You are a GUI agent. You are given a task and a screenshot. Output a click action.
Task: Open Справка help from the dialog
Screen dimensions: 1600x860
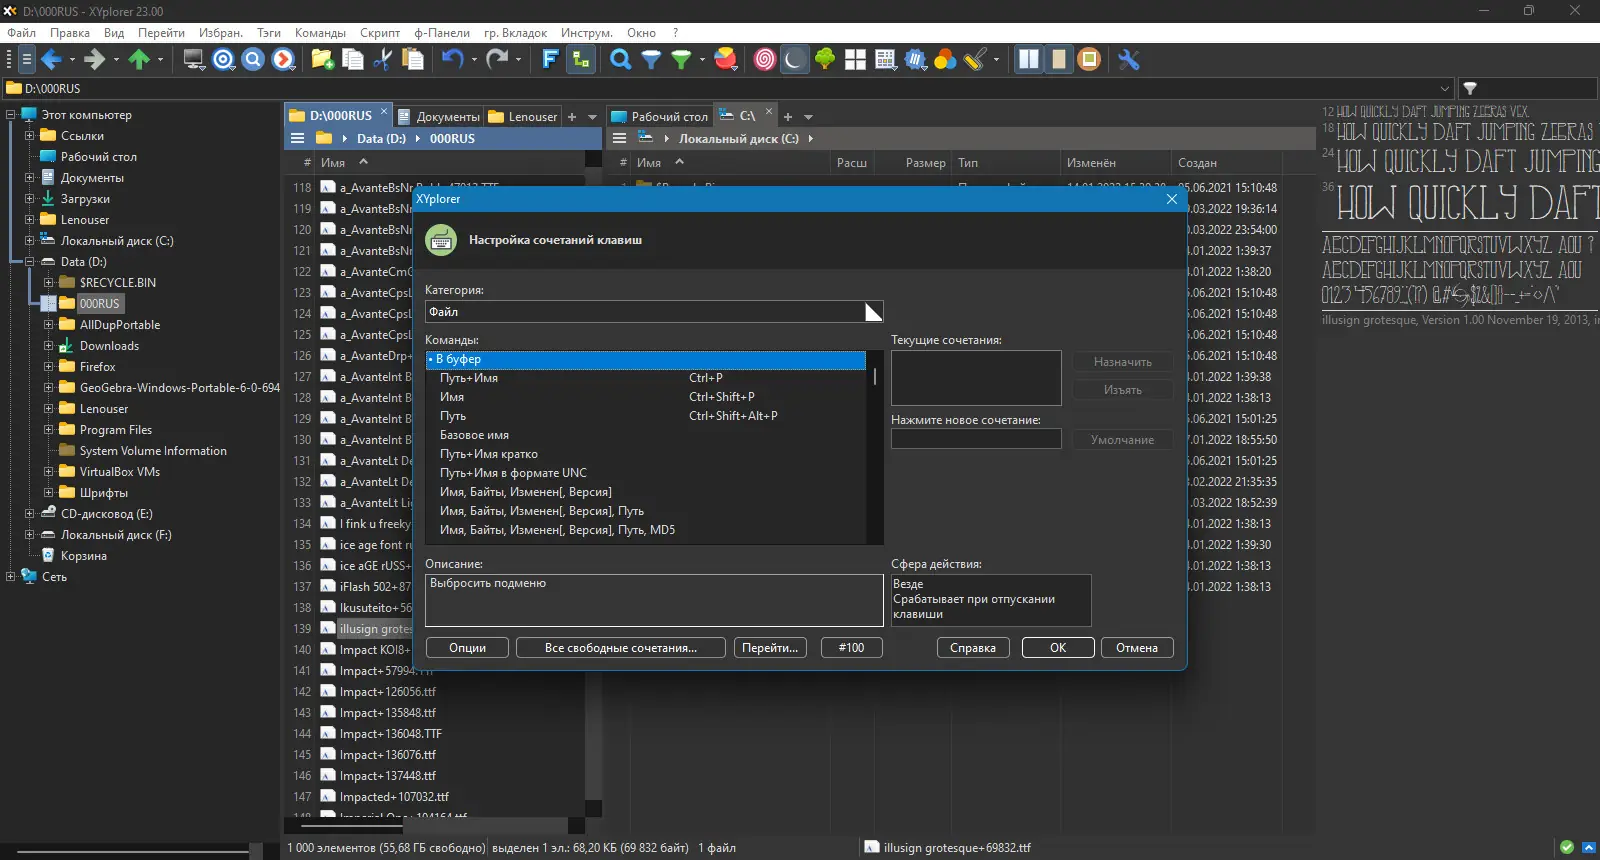pyautogui.click(x=973, y=648)
